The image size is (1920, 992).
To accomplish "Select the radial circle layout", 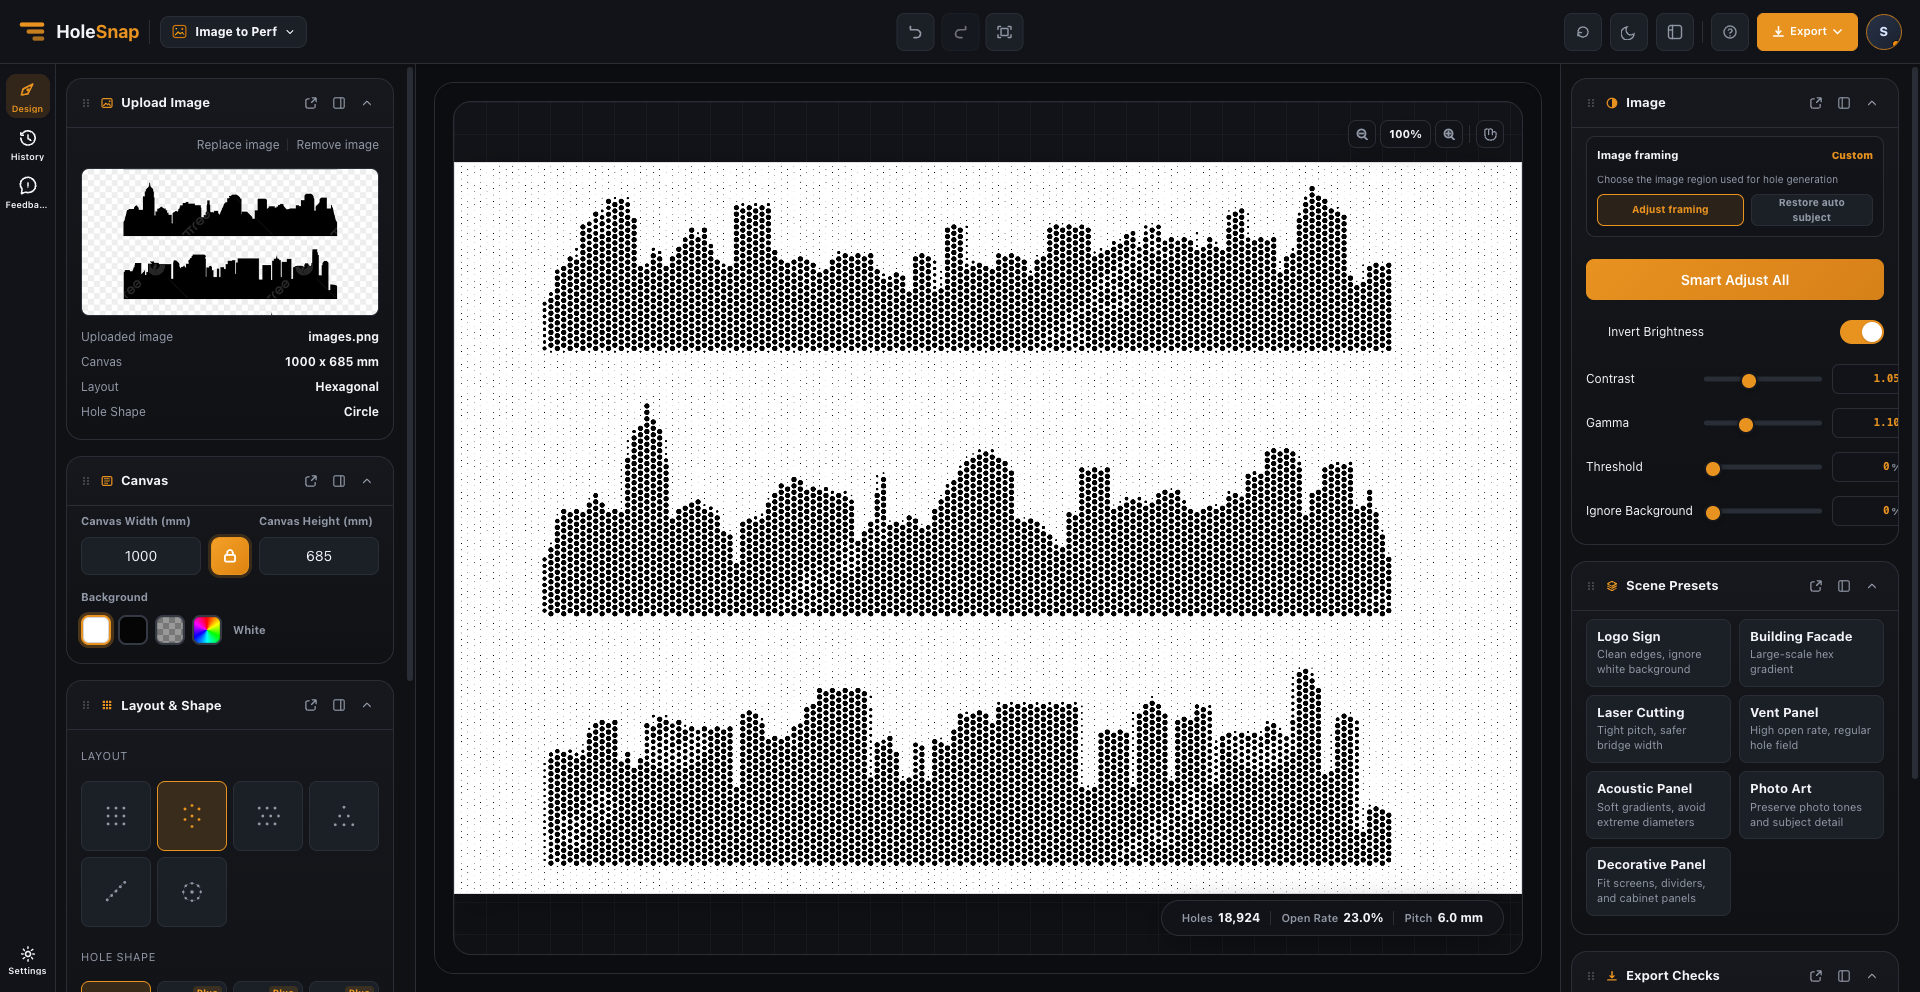I will 192,892.
